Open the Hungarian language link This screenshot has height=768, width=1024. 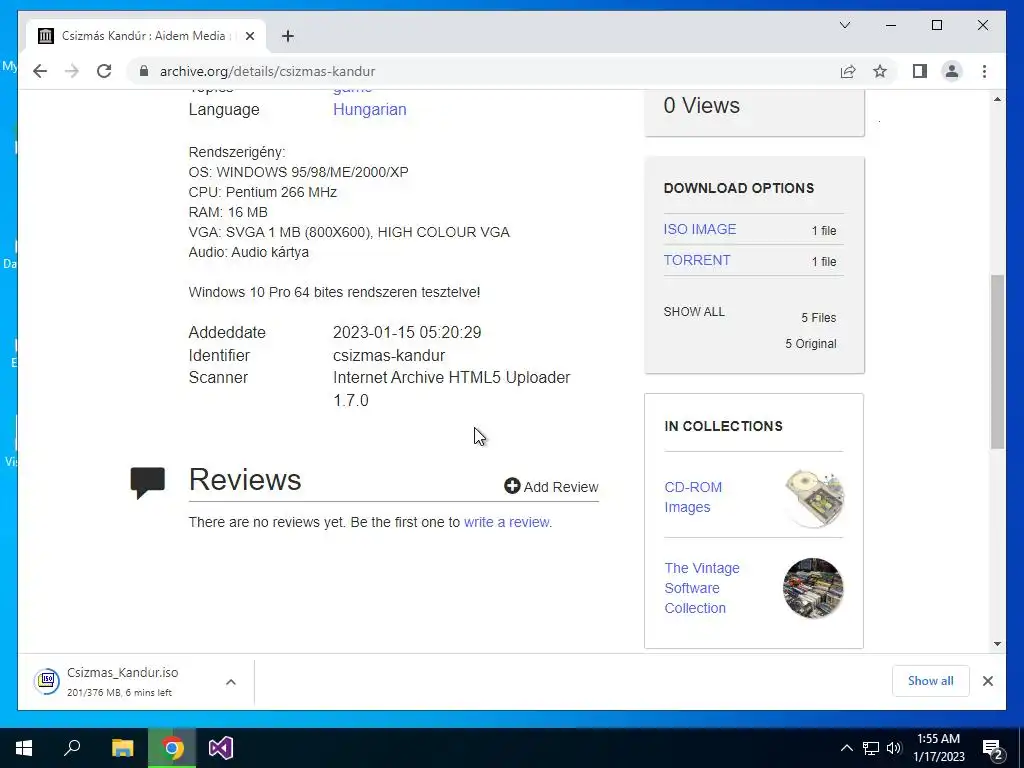coord(370,109)
